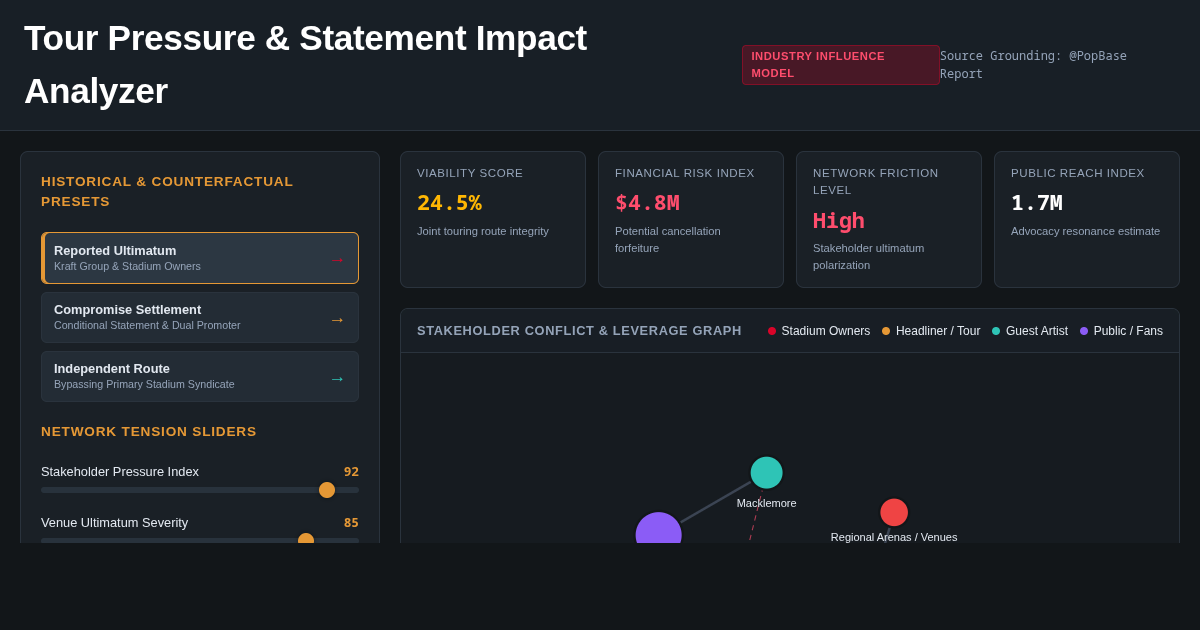Click the Tour Pressure & Statement Impact Analyzer title
1200x630 pixels.
coord(305,65)
